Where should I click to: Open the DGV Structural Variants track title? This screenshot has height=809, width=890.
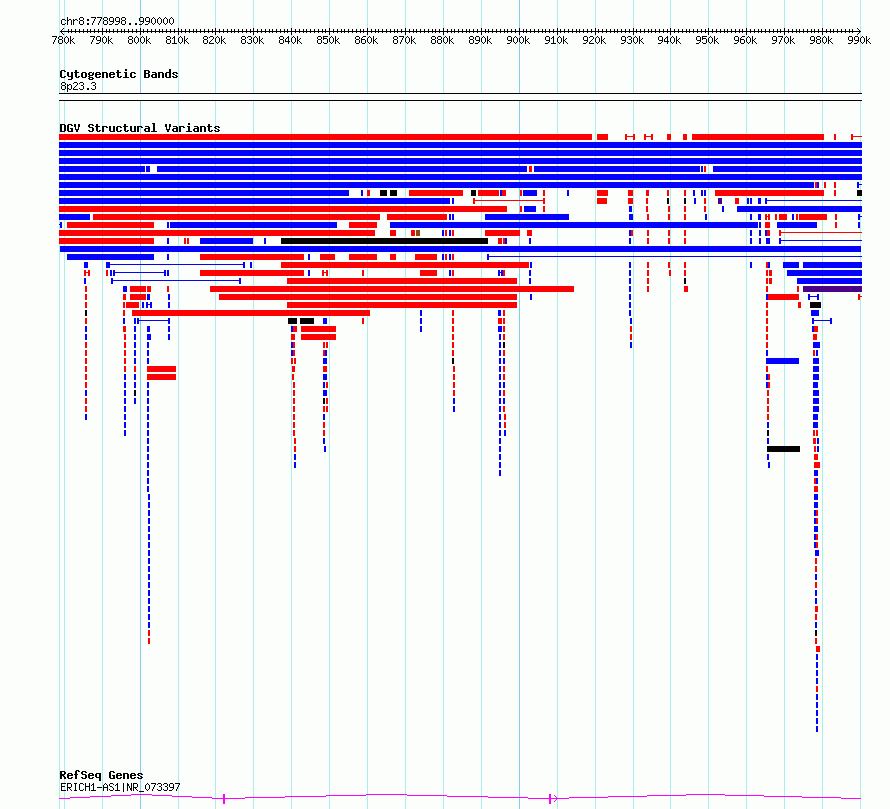(140, 128)
